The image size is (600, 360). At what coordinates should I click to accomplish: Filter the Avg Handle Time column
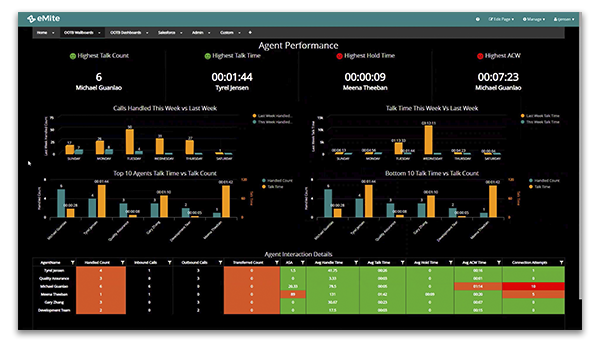click(x=356, y=262)
